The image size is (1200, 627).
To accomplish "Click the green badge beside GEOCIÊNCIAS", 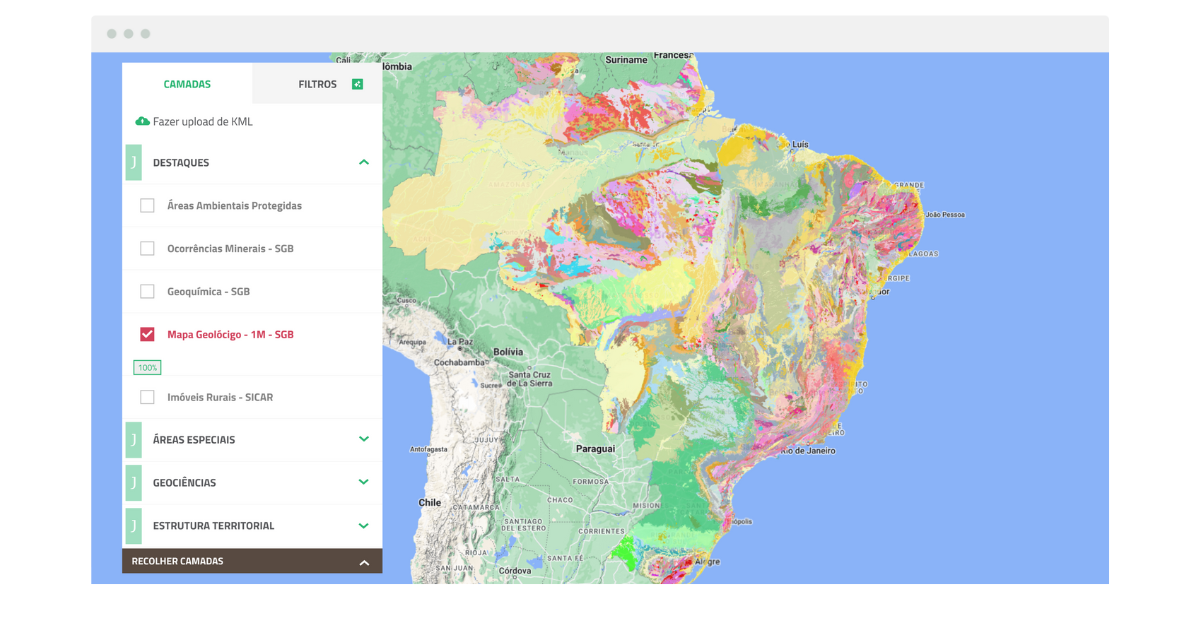I will coord(133,482).
